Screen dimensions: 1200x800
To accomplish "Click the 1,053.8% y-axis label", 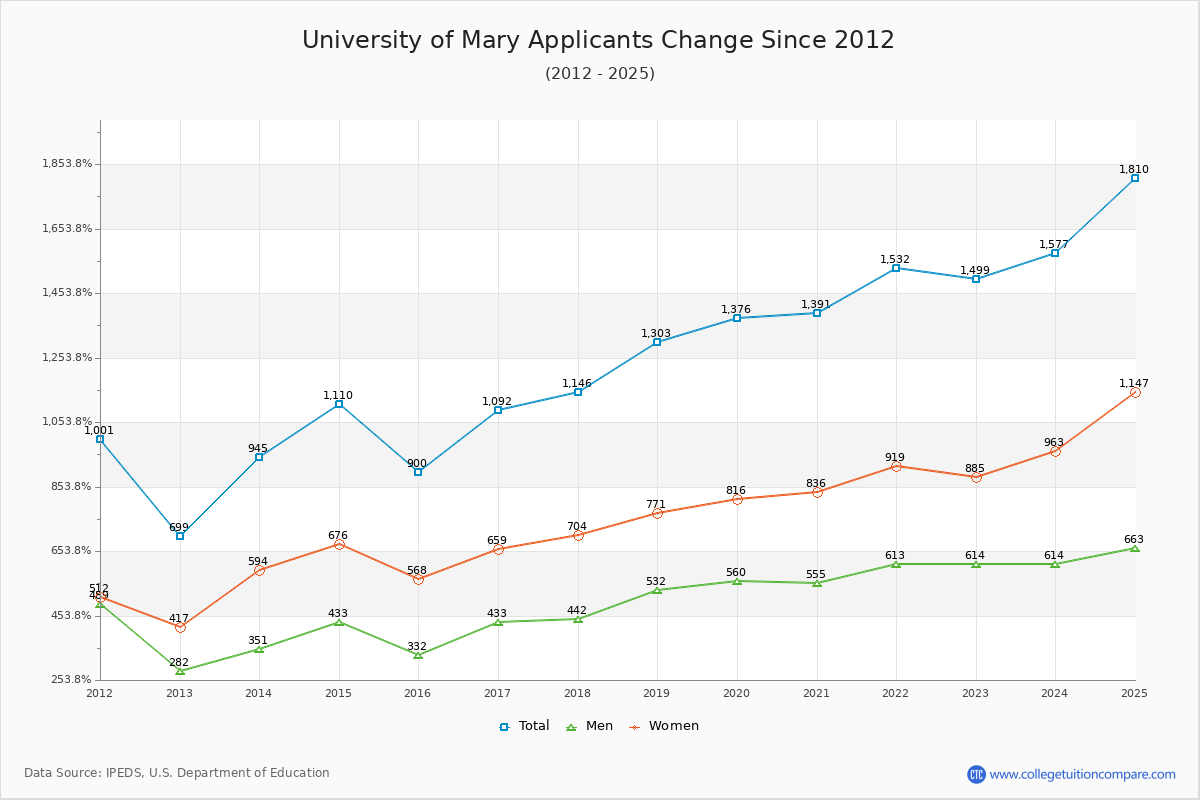I will [67, 422].
